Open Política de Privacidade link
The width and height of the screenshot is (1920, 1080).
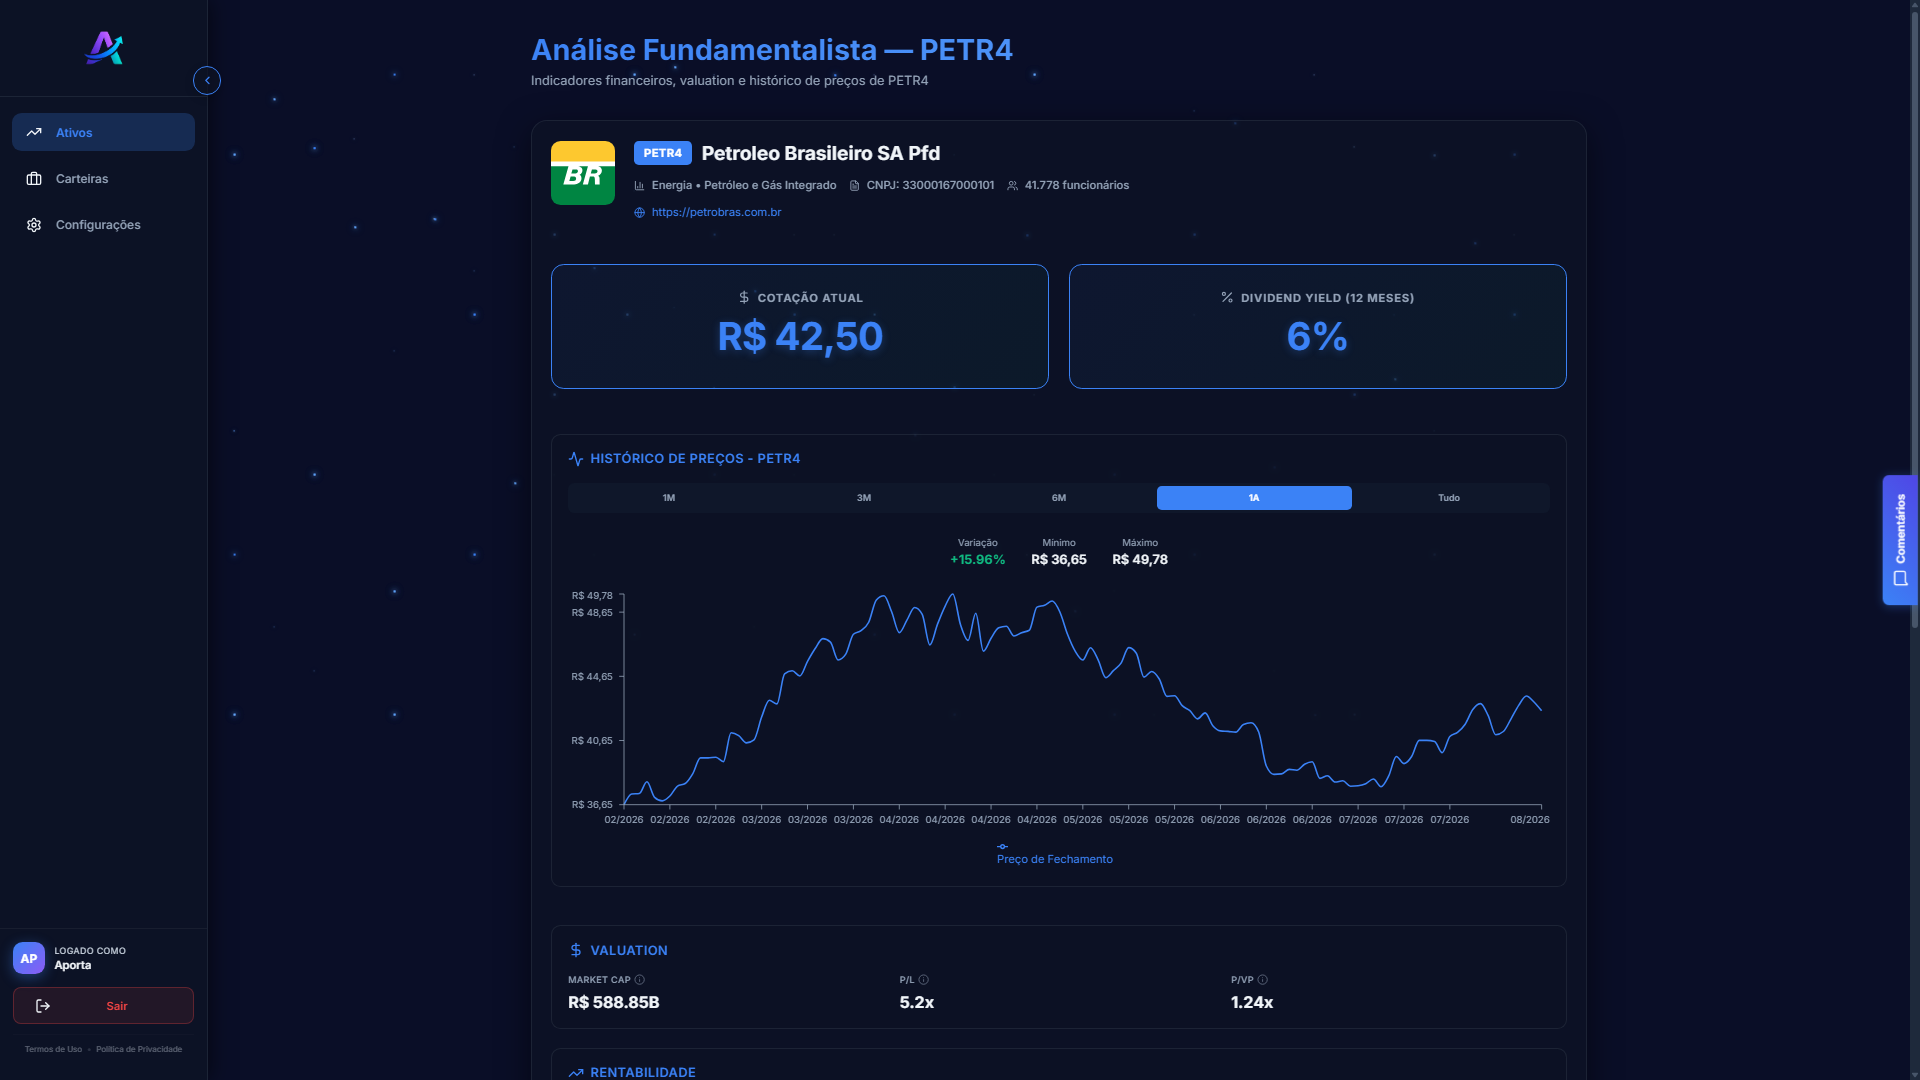click(x=139, y=1050)
